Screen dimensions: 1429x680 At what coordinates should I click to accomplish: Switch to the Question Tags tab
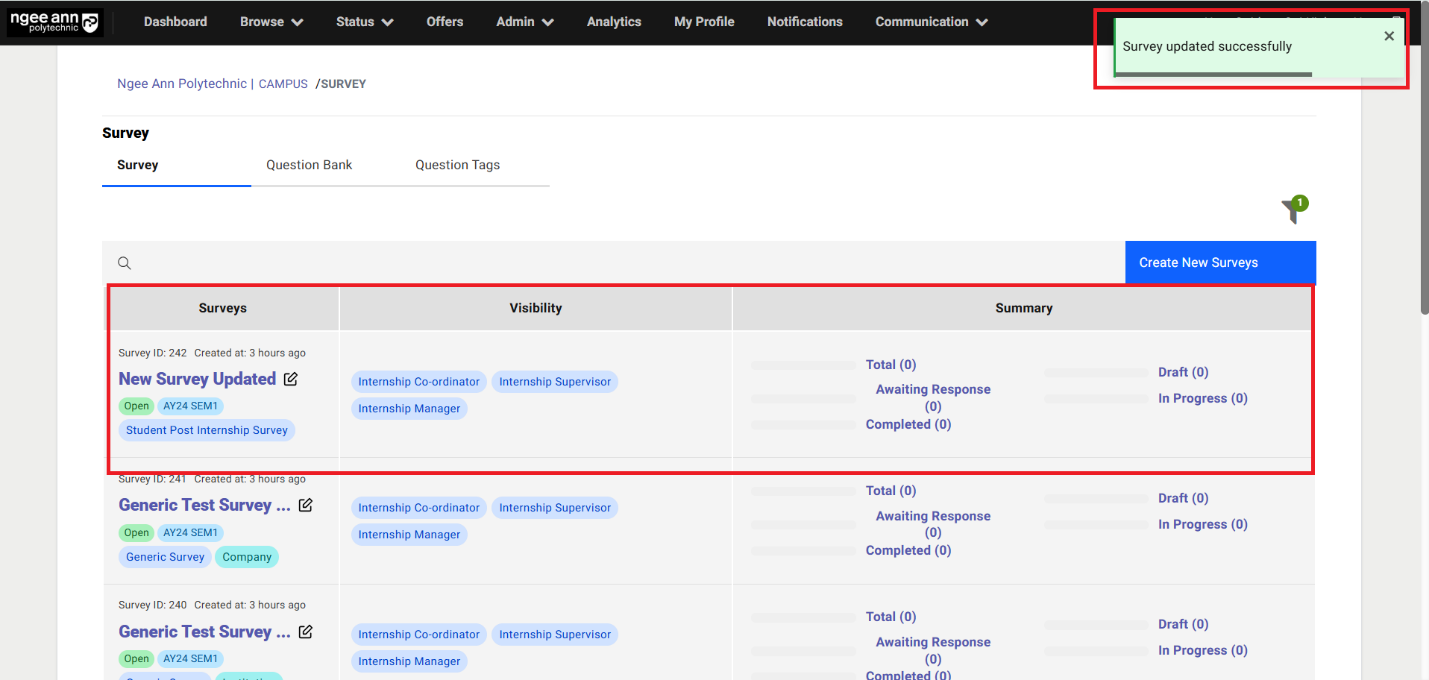point(457,165)
